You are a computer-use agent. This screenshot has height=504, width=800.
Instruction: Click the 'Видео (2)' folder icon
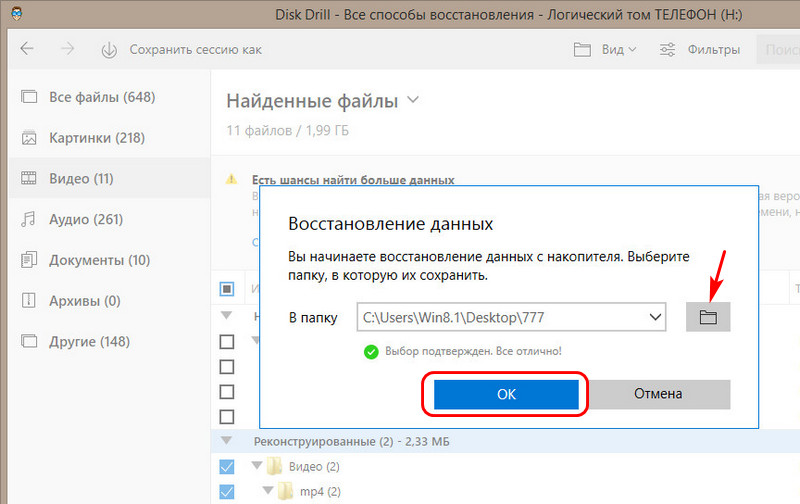coord(275,466)
